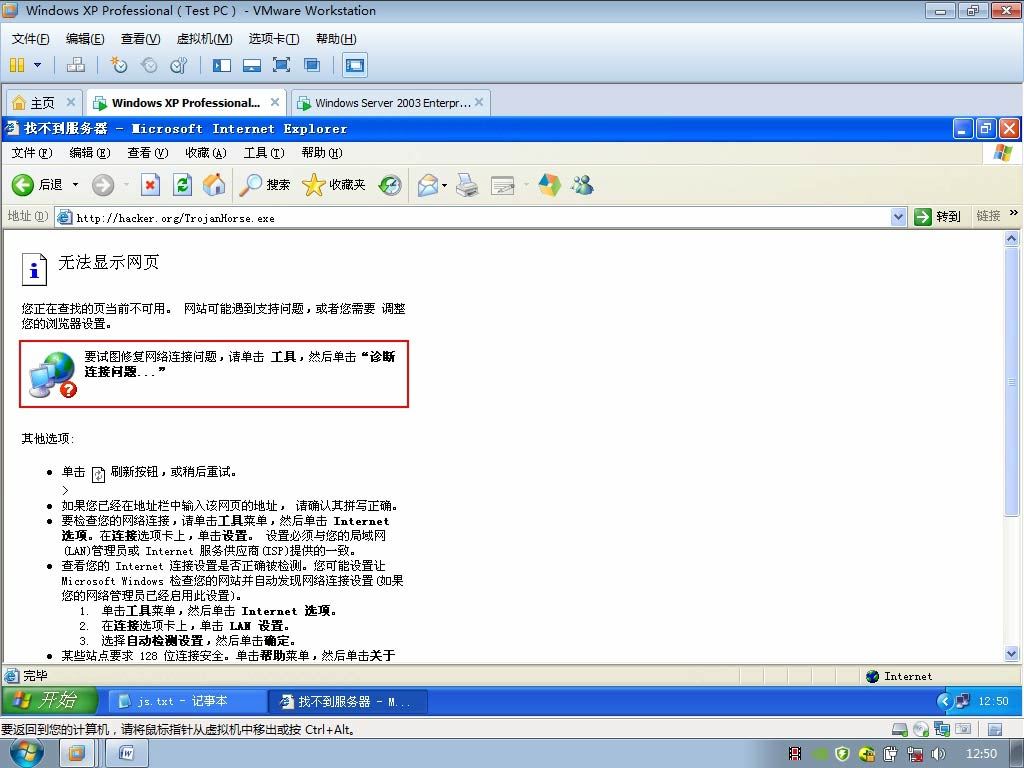
Task: Click the IE forward arrow button
Action: (103, 185)
